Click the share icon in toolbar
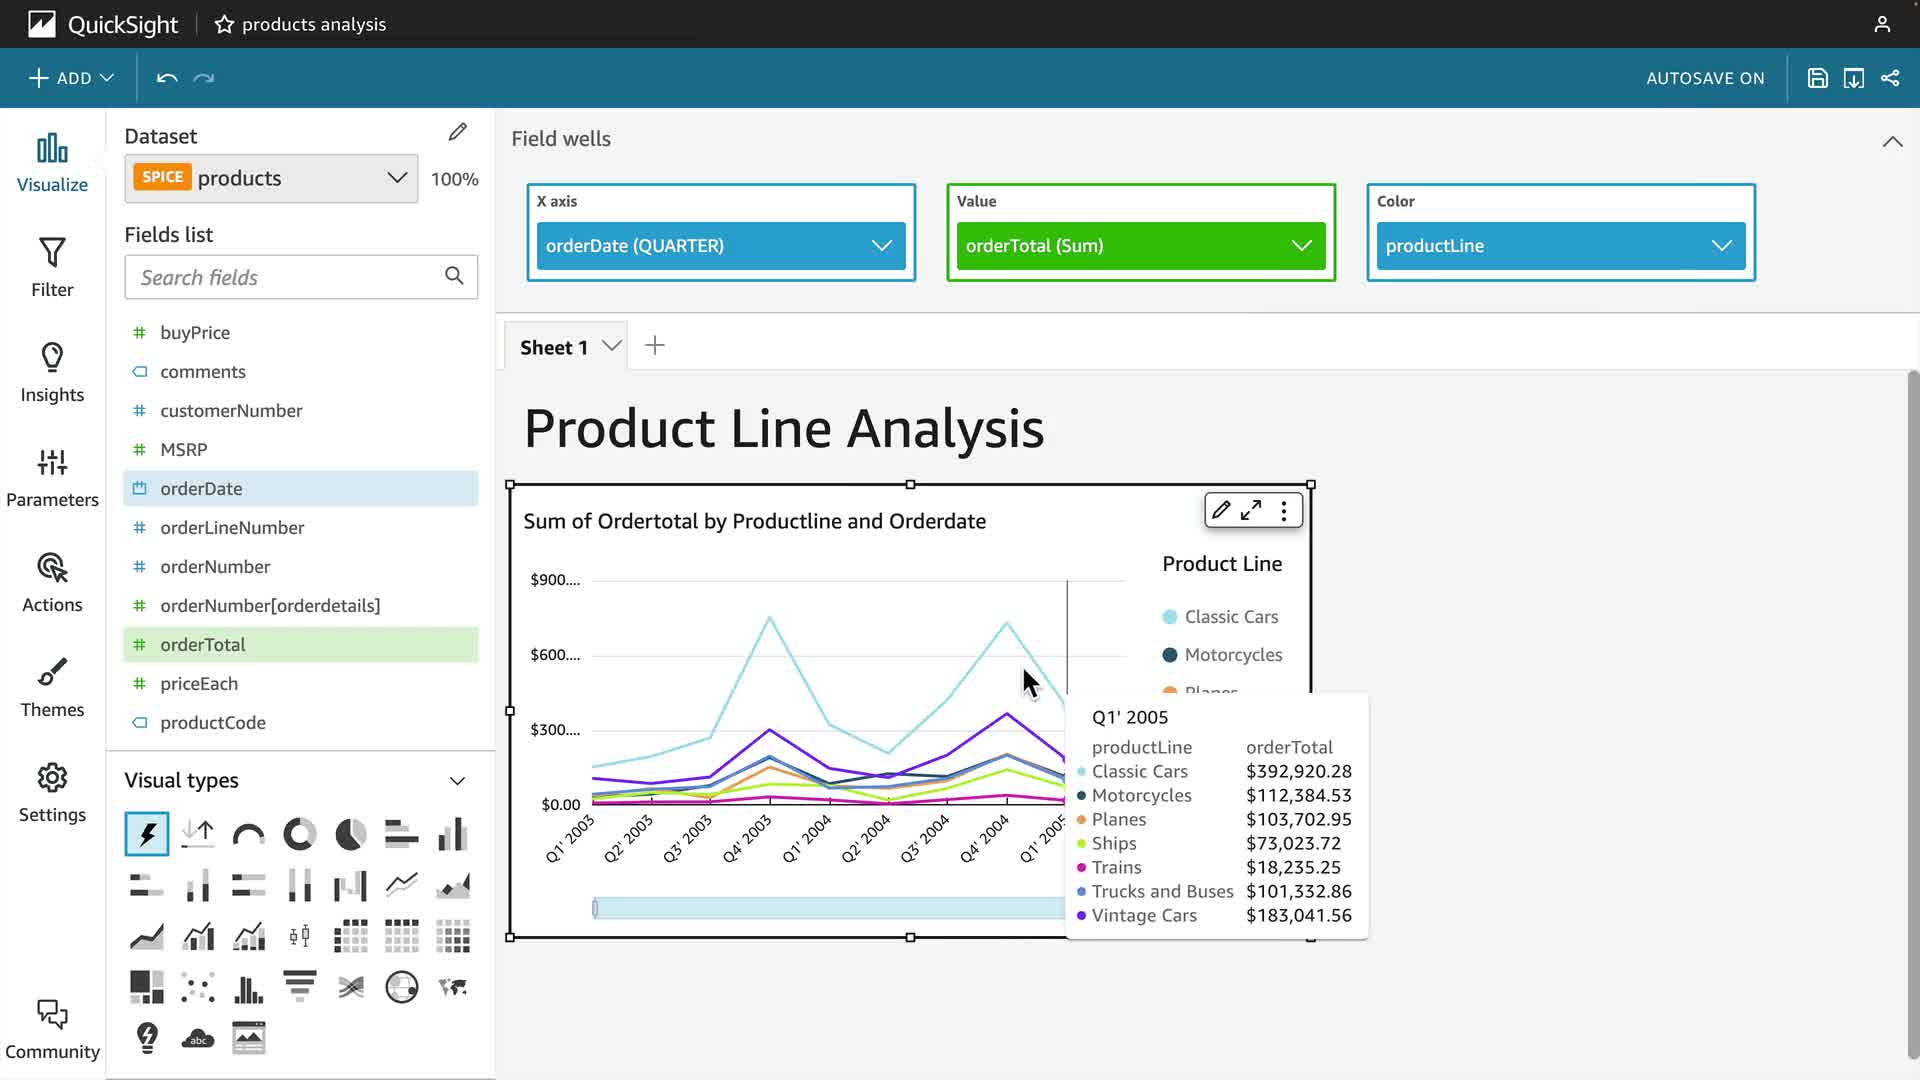Viewport: 1920px width, 1080px height. 1890,78
